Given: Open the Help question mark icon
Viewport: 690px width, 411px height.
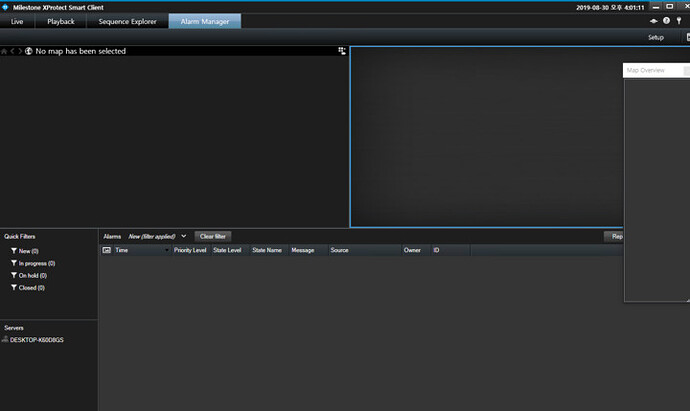Looking at the screenshot, I should (666, 21).
